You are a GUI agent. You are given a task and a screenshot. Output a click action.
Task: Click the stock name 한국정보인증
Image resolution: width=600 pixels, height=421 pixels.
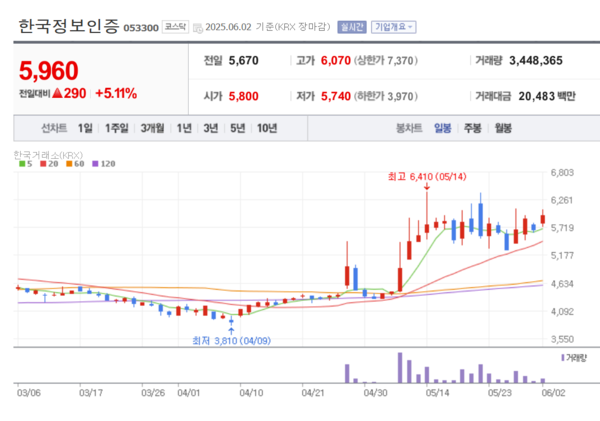(69, 26)
